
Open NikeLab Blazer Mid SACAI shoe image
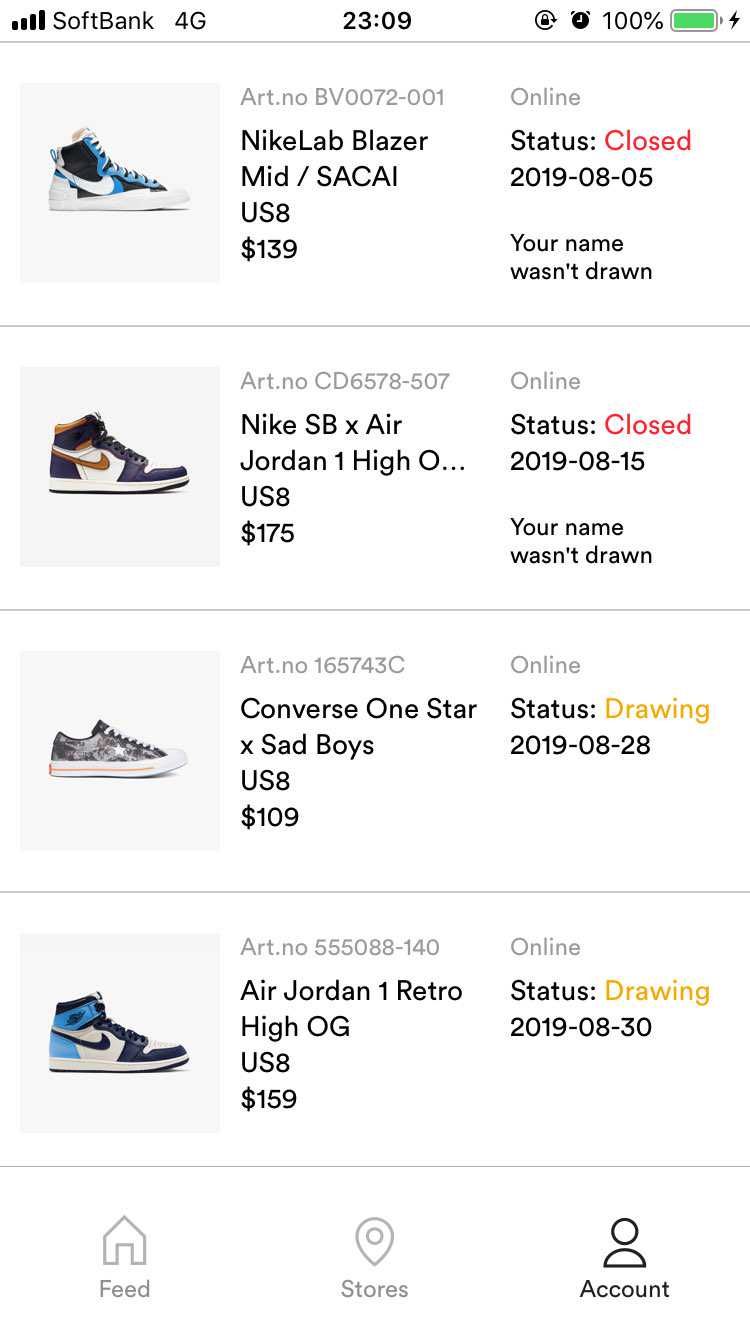pos(120,183)
